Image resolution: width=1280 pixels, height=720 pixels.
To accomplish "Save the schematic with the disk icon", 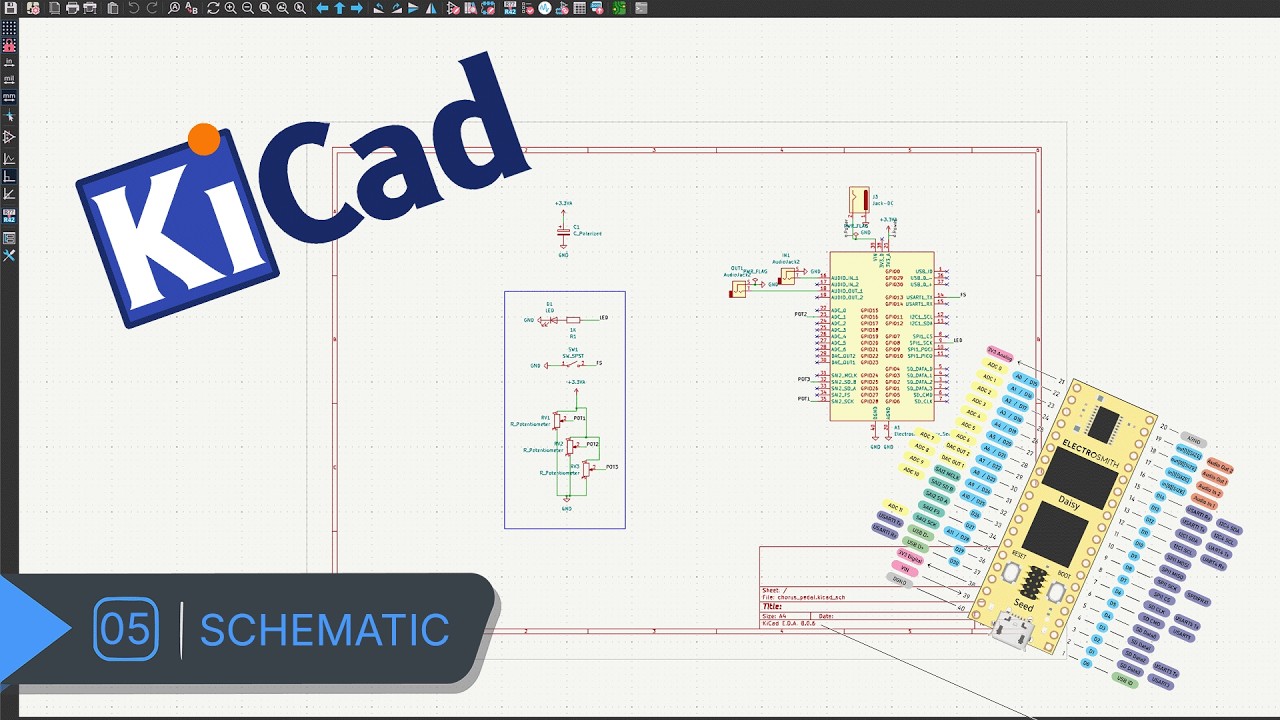I will pos(10,8).
